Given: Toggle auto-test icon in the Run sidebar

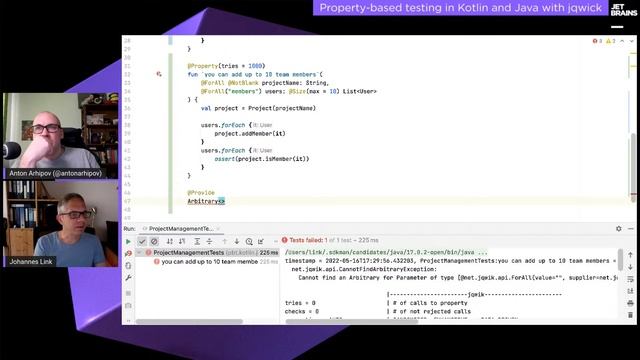Looking at the screenshot, I should [x=128, y=266].
